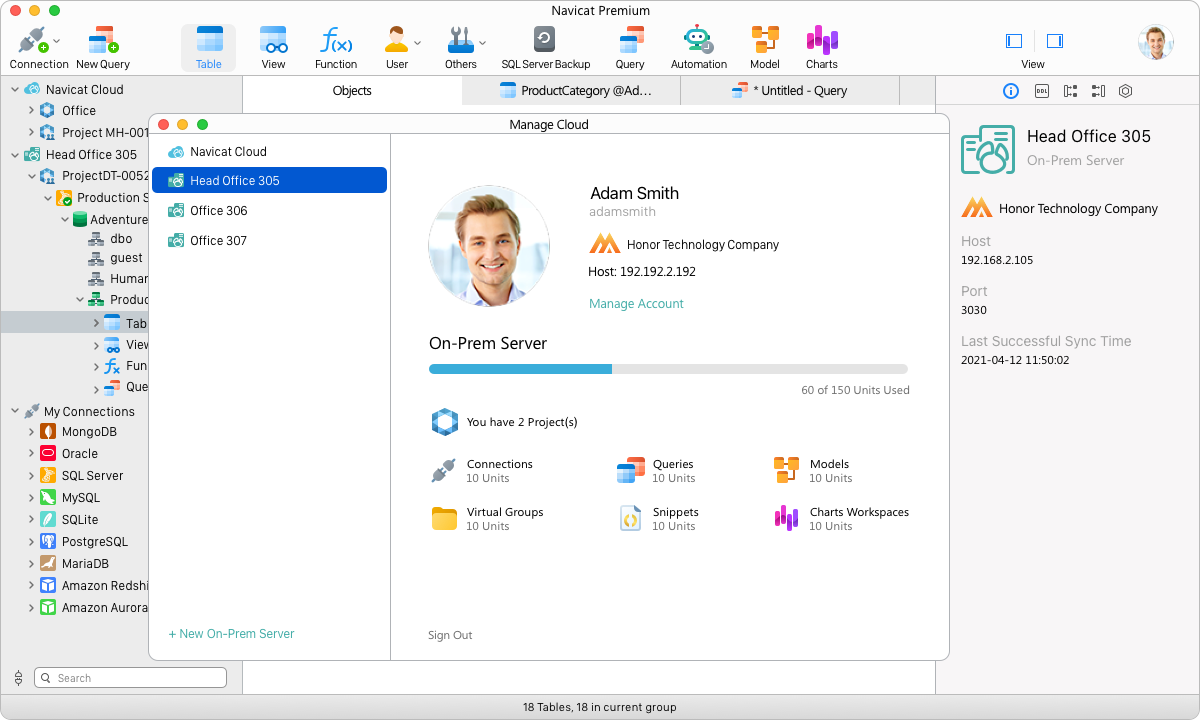Expand the Office project node
Viewport: 1200px width, 720px height.
31,111
